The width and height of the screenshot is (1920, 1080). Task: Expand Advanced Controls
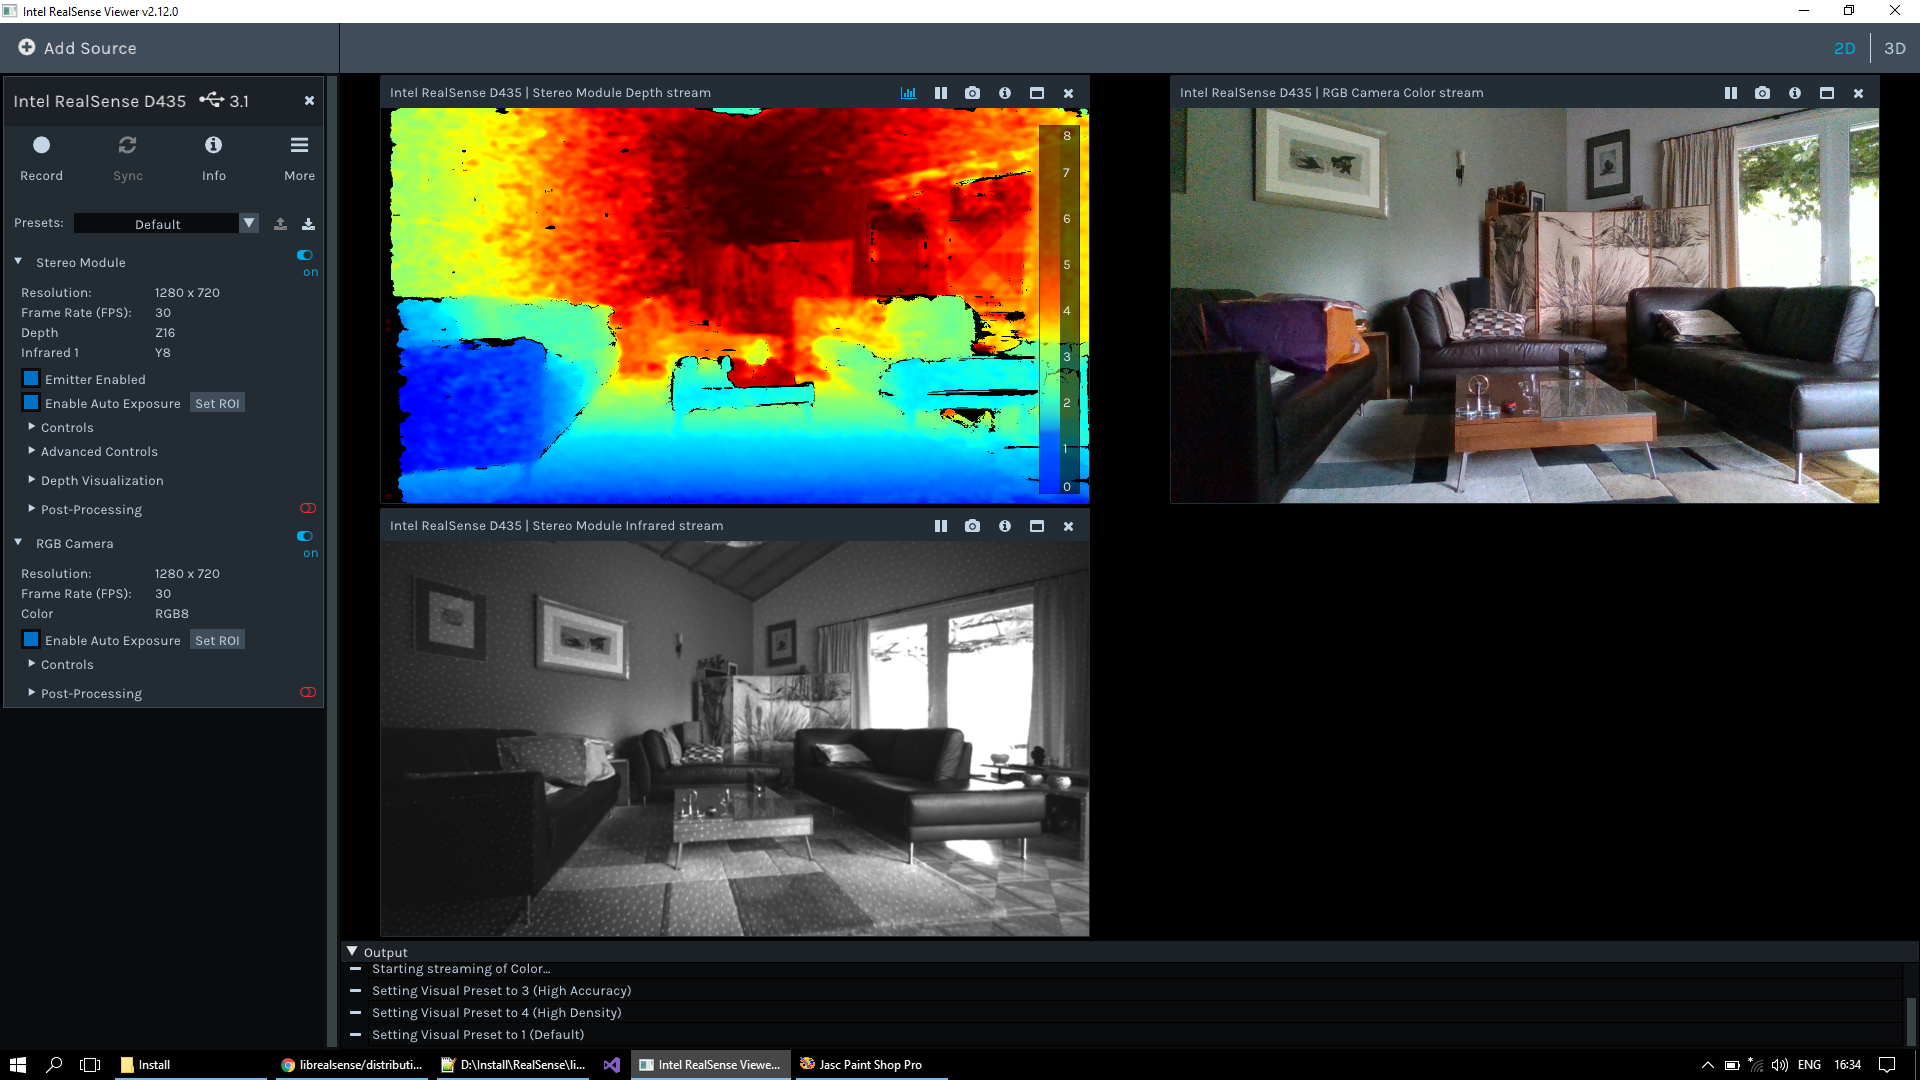31,451
